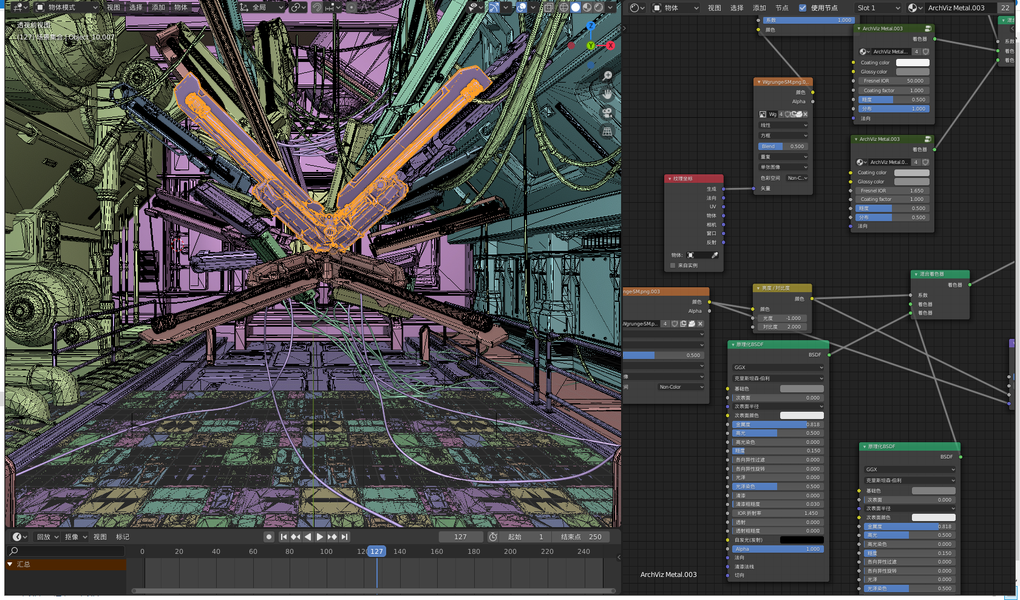The width and height of the screenshot is (1020, 600).
Task: Jump to the start frame
Action: coord(284,537)
